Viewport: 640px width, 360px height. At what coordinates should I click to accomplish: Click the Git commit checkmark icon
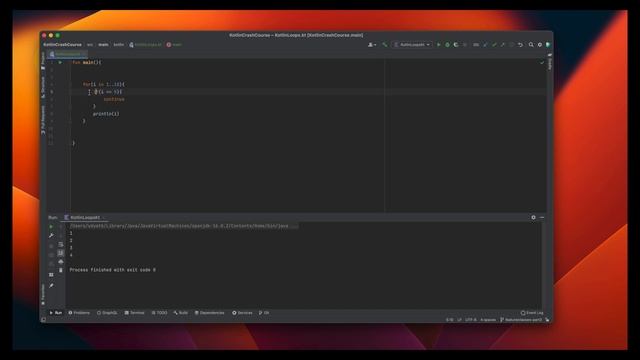(494, 44)
